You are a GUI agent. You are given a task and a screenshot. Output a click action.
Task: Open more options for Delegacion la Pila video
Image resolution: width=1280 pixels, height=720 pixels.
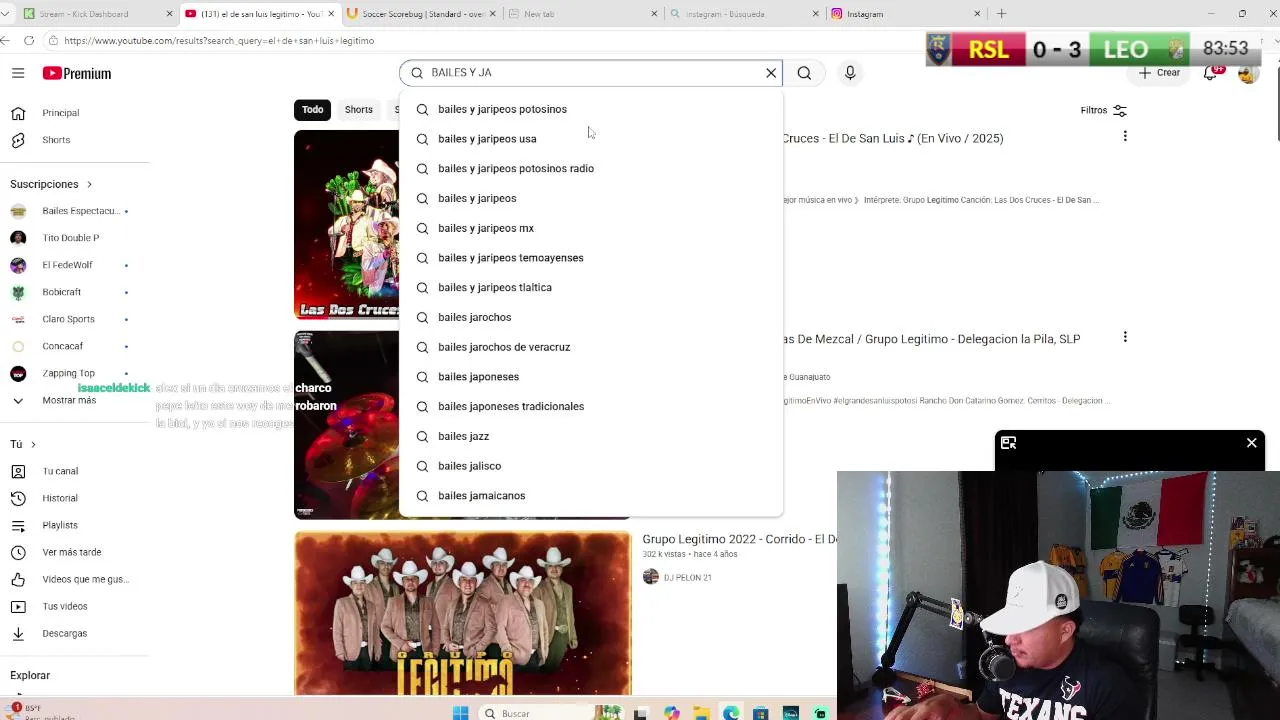coord(1125,338)
